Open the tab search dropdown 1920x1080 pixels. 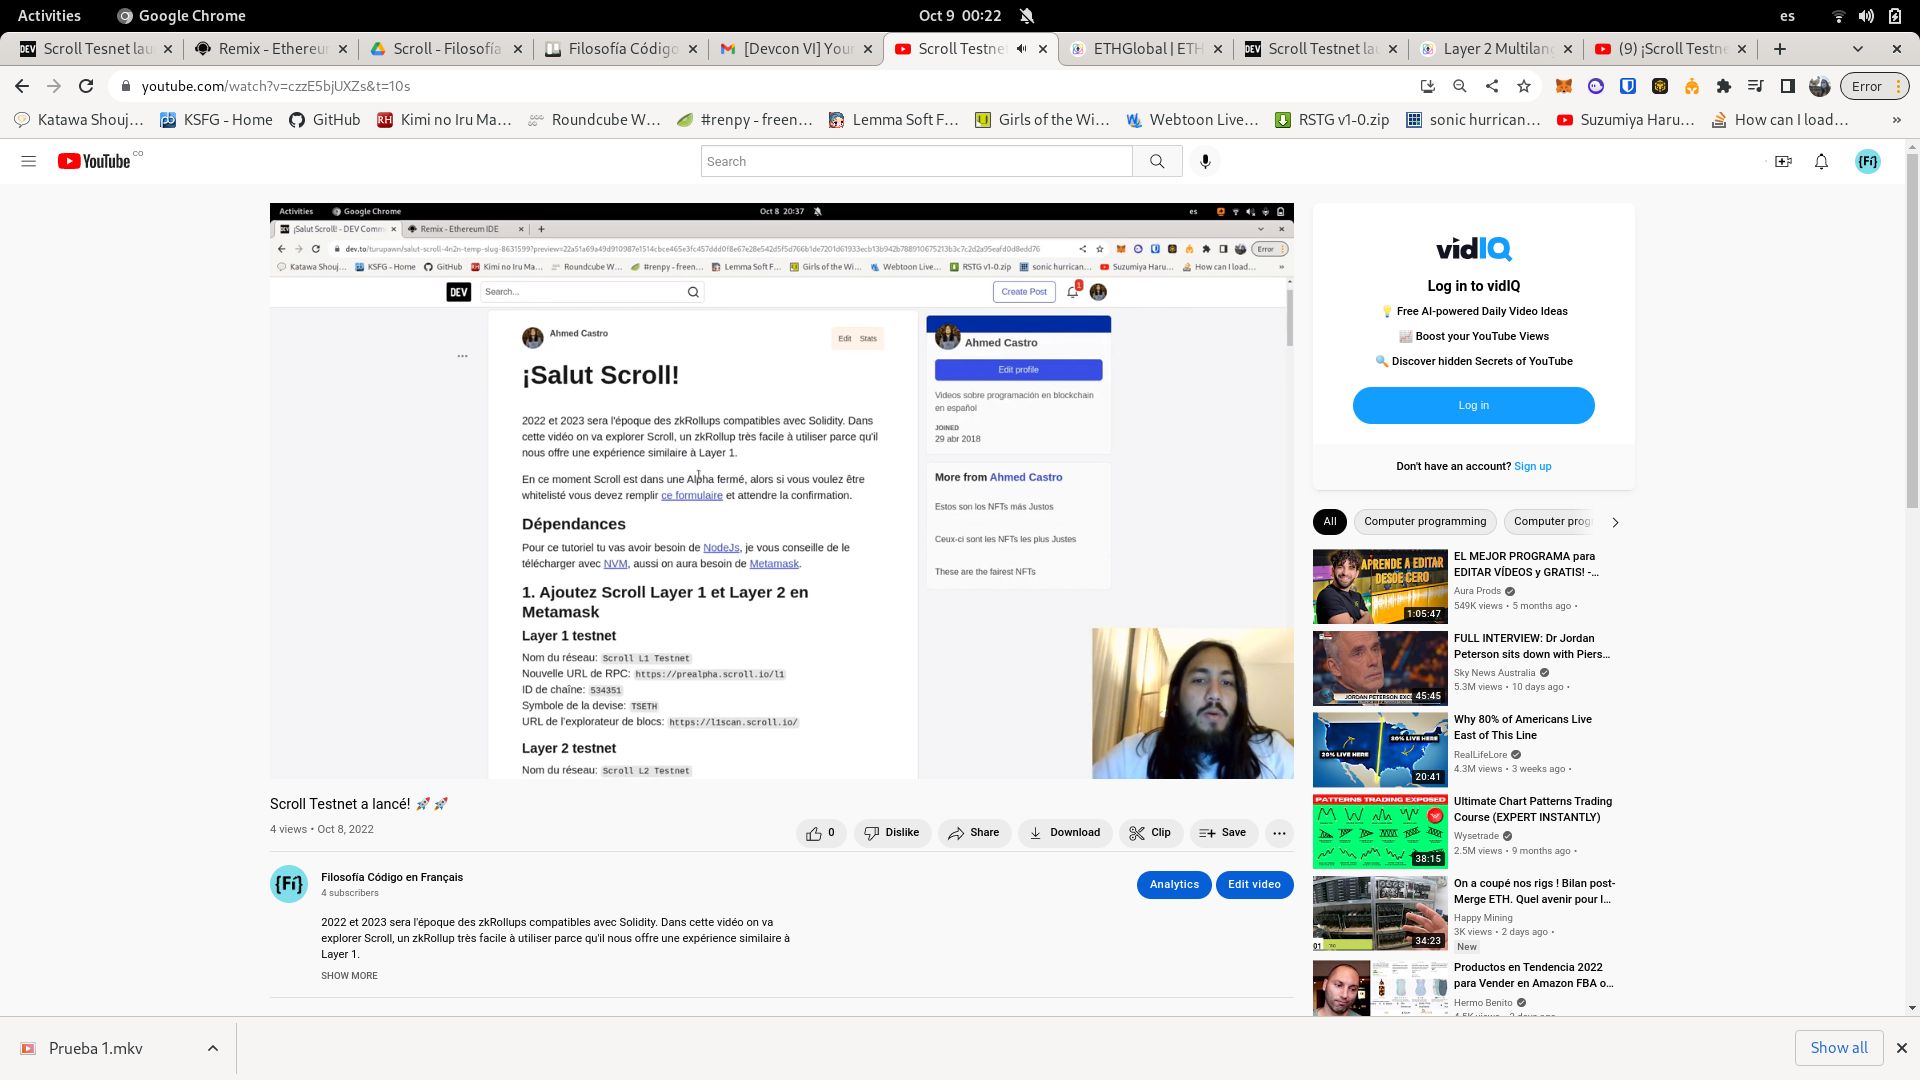point(1858,48)
